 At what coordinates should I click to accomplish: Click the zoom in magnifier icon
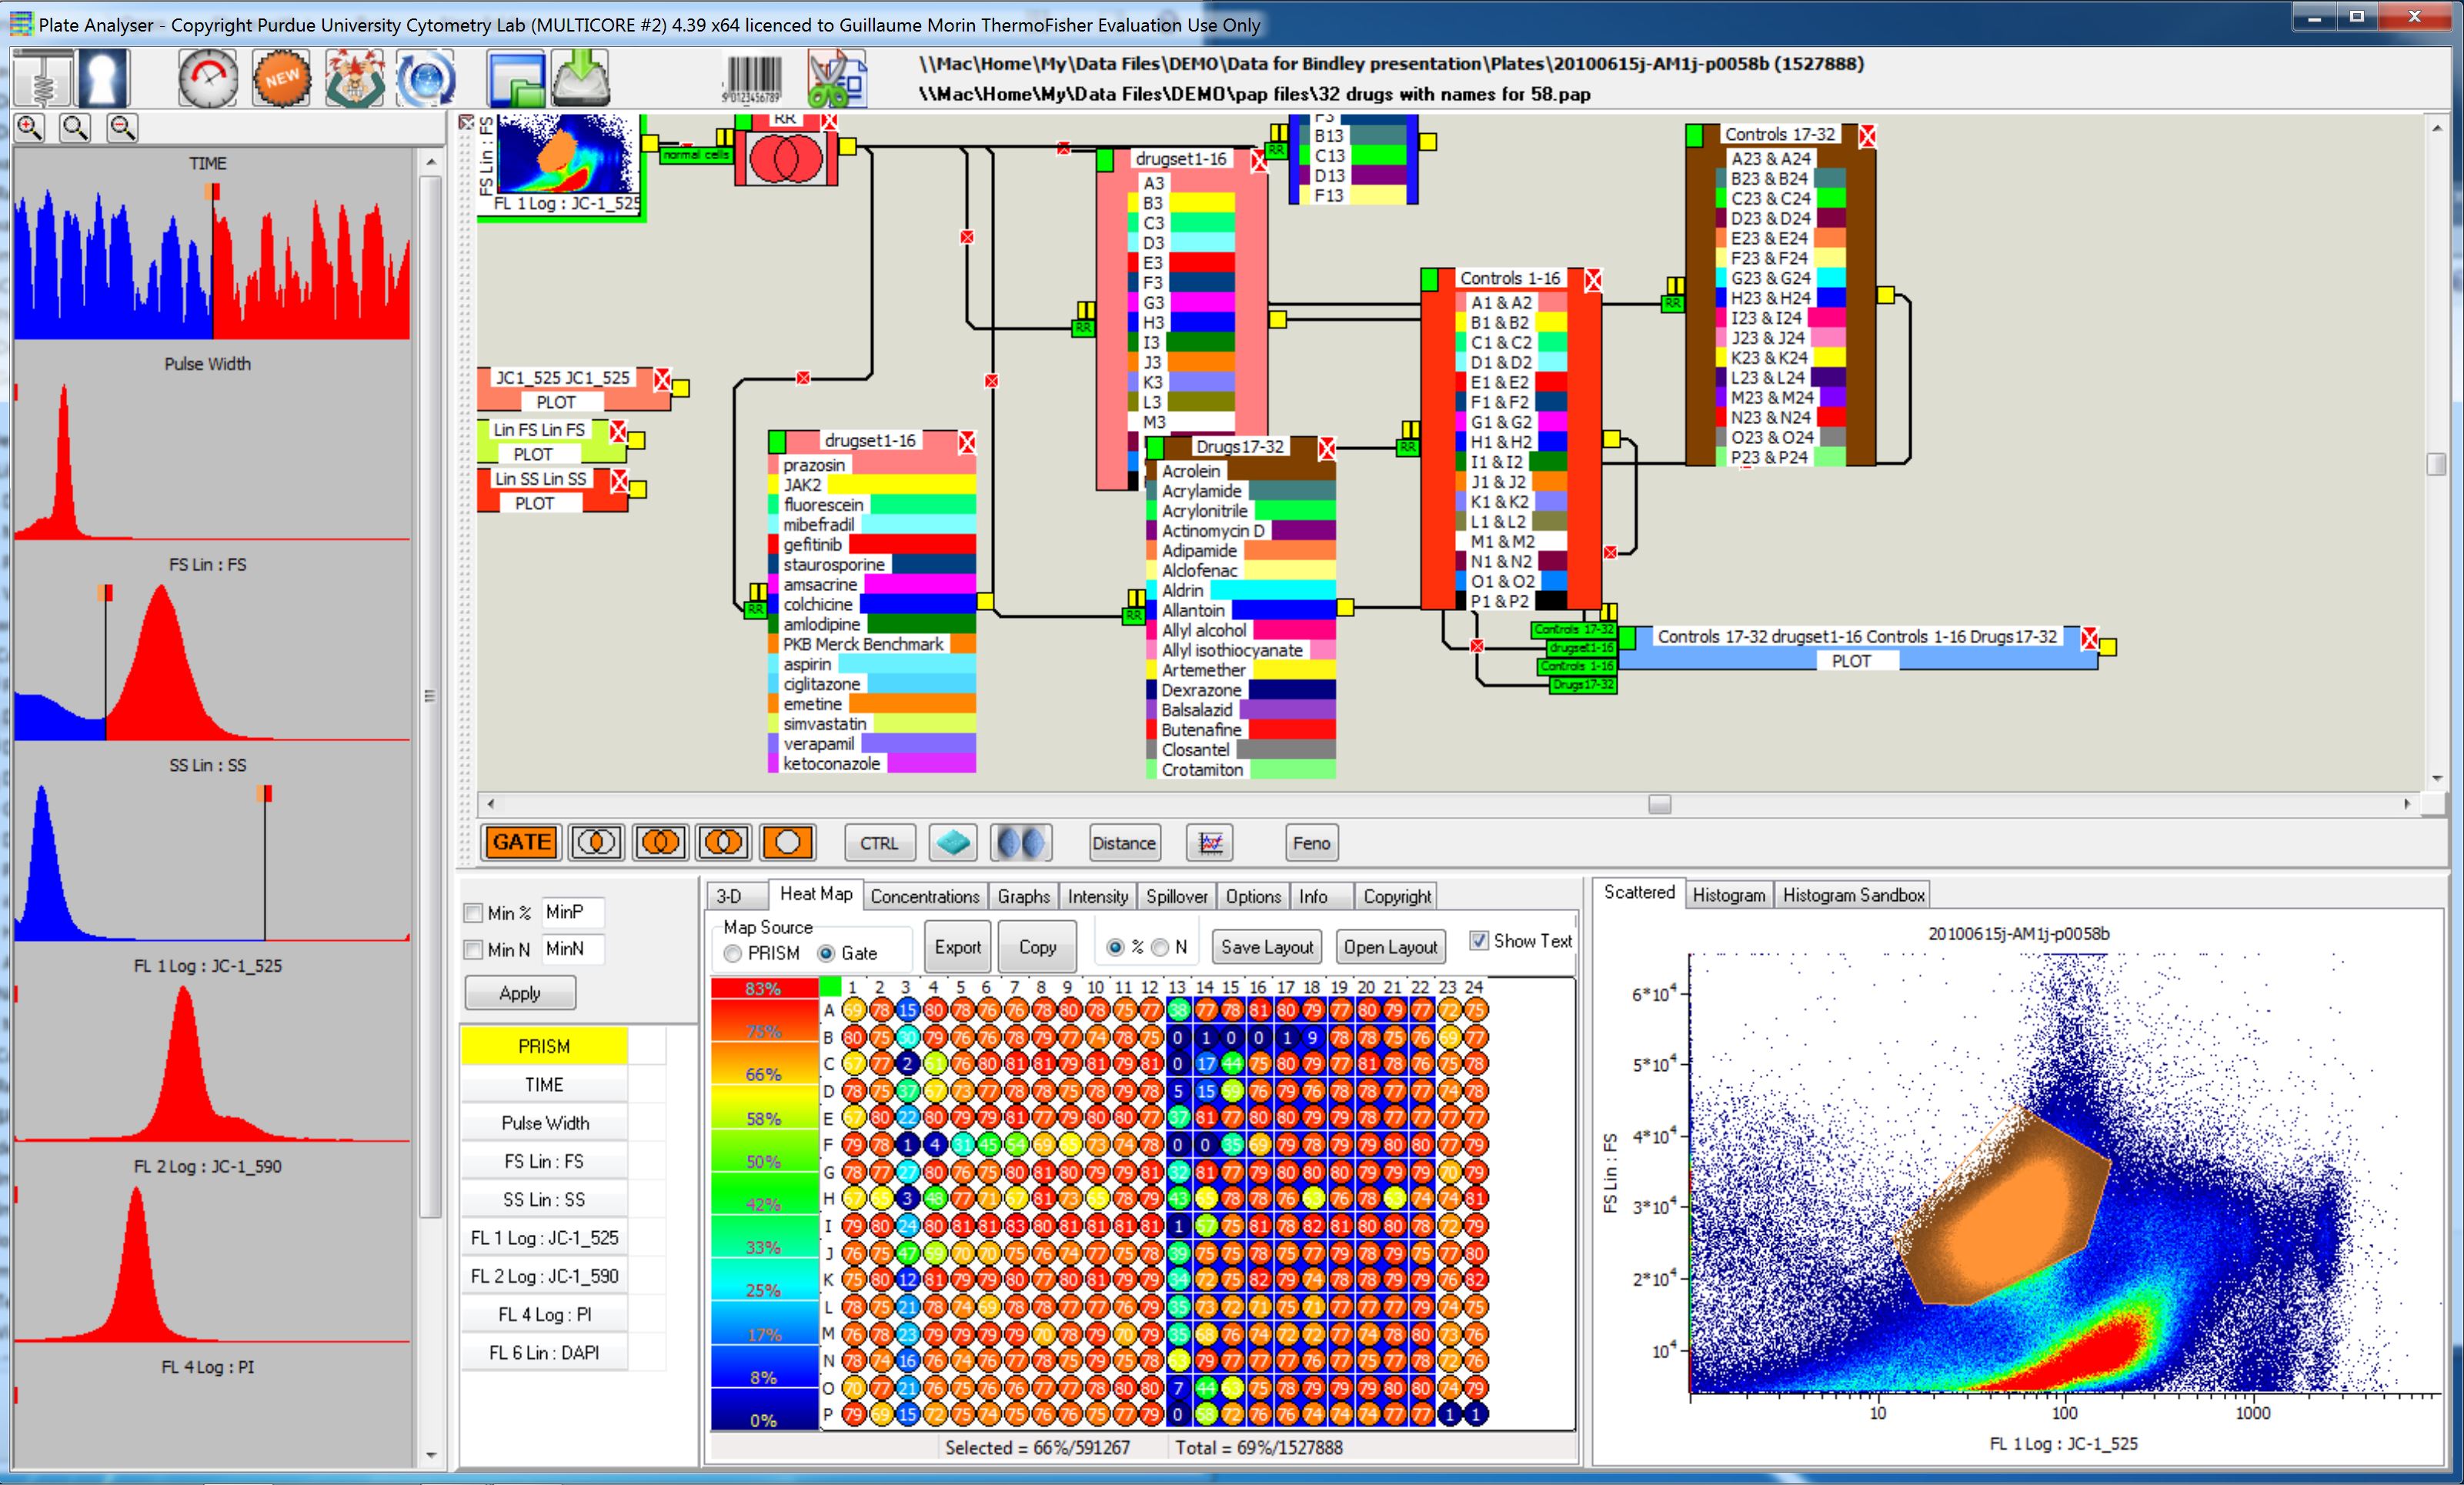(30, 128)
